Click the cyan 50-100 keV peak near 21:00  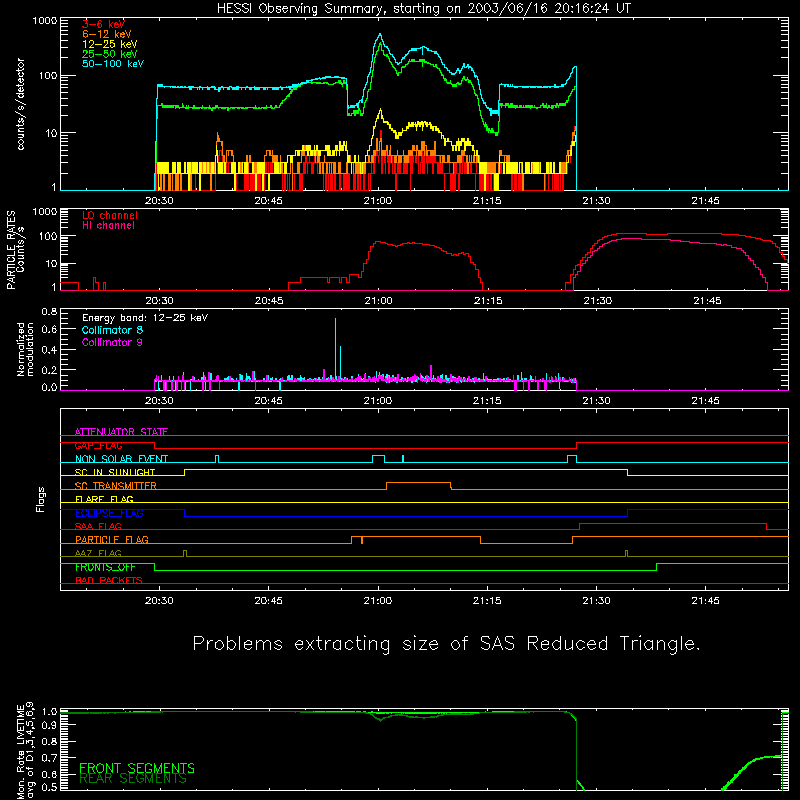click(380, 35)
